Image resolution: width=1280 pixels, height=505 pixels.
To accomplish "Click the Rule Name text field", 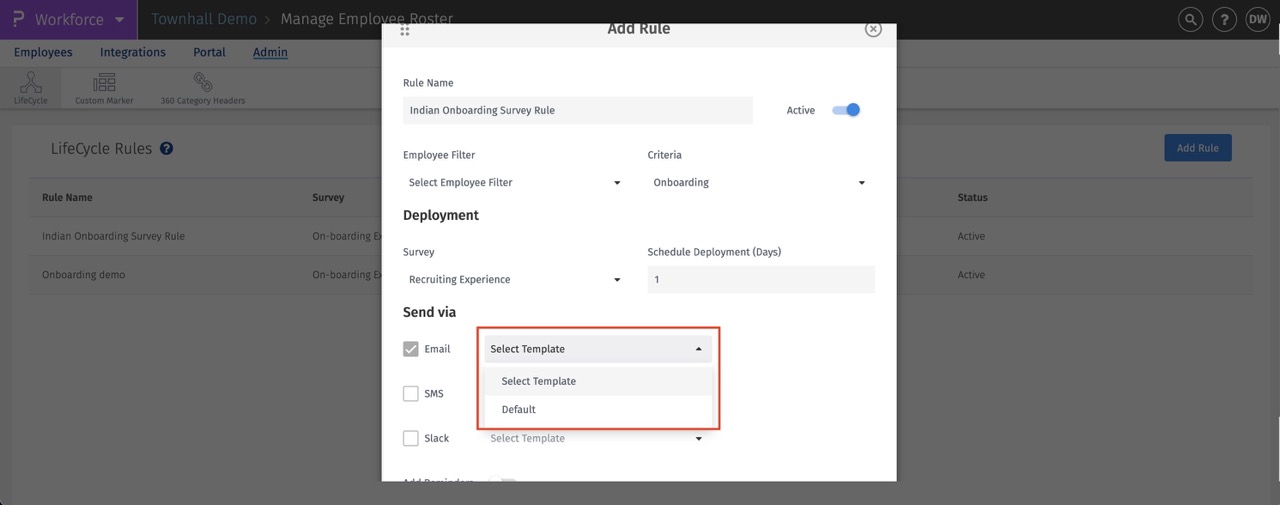I will pos(578,110).
